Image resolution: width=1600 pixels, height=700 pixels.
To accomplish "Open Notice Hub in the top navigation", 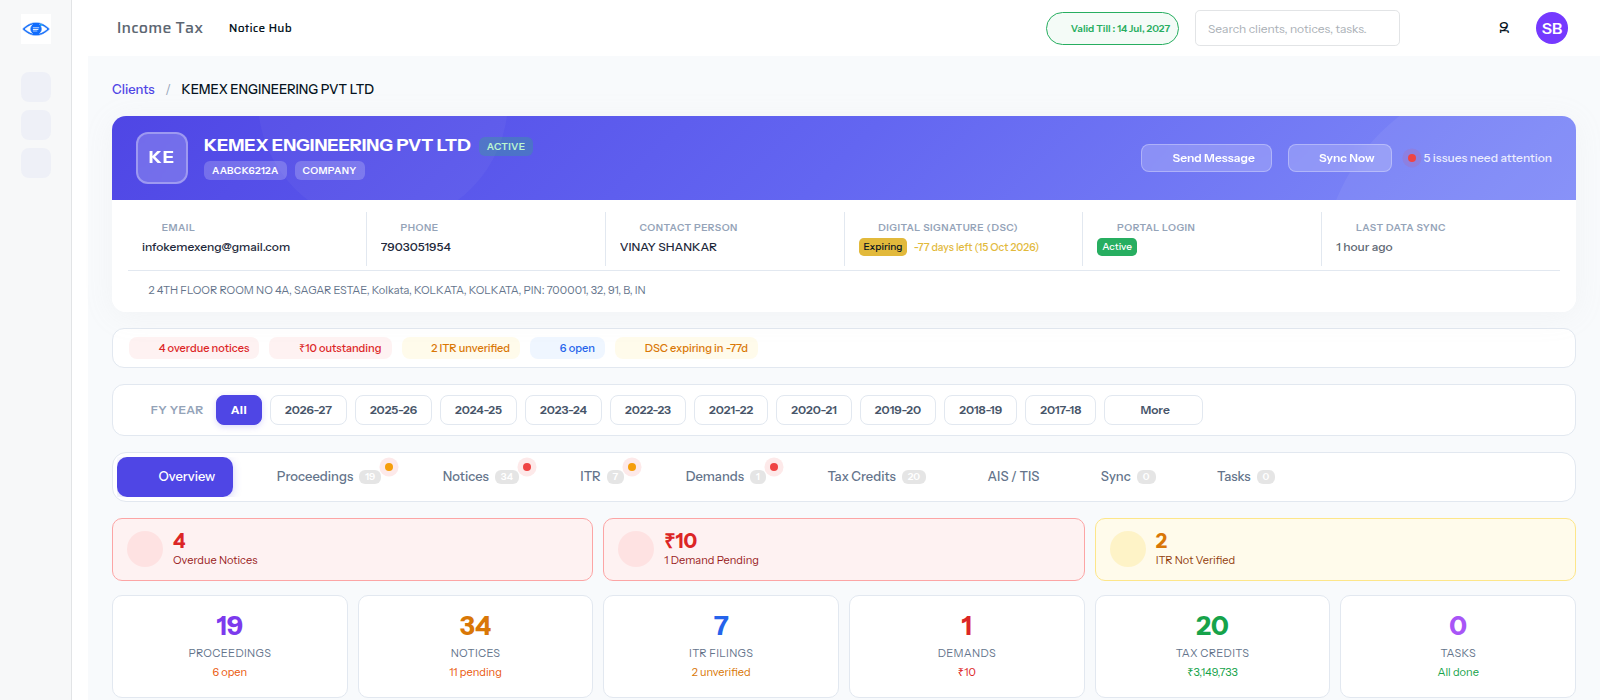I will [260, 28].
